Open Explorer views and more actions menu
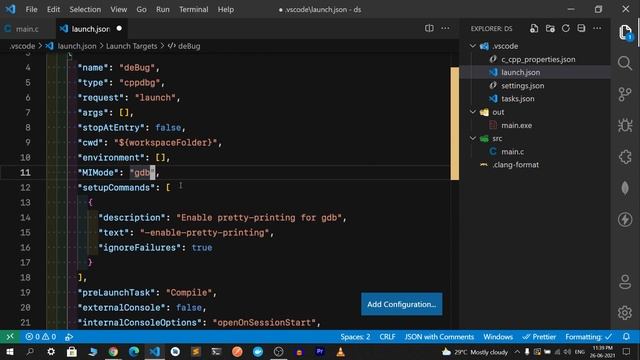640x360 pixels. 597,29
